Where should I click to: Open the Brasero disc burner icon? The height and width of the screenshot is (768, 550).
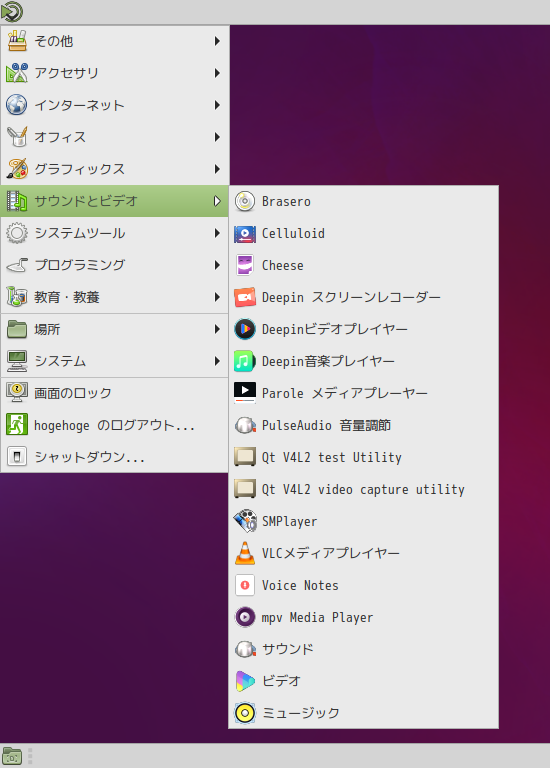[245, 201]
